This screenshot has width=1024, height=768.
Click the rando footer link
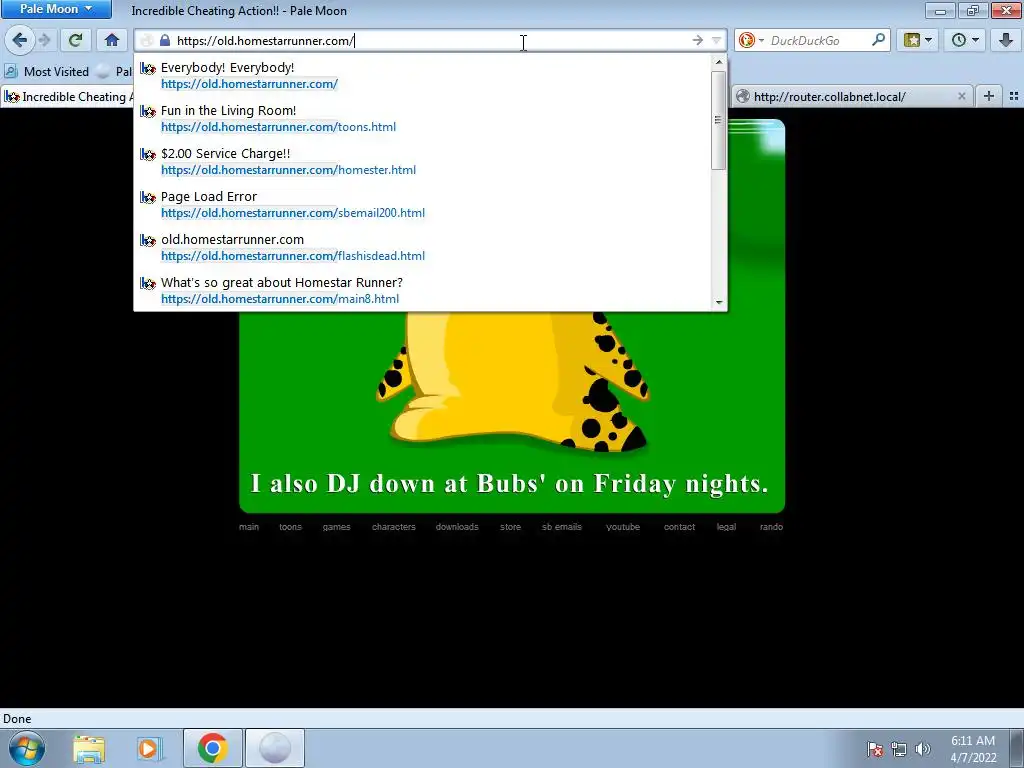click(x=771, y=527)
